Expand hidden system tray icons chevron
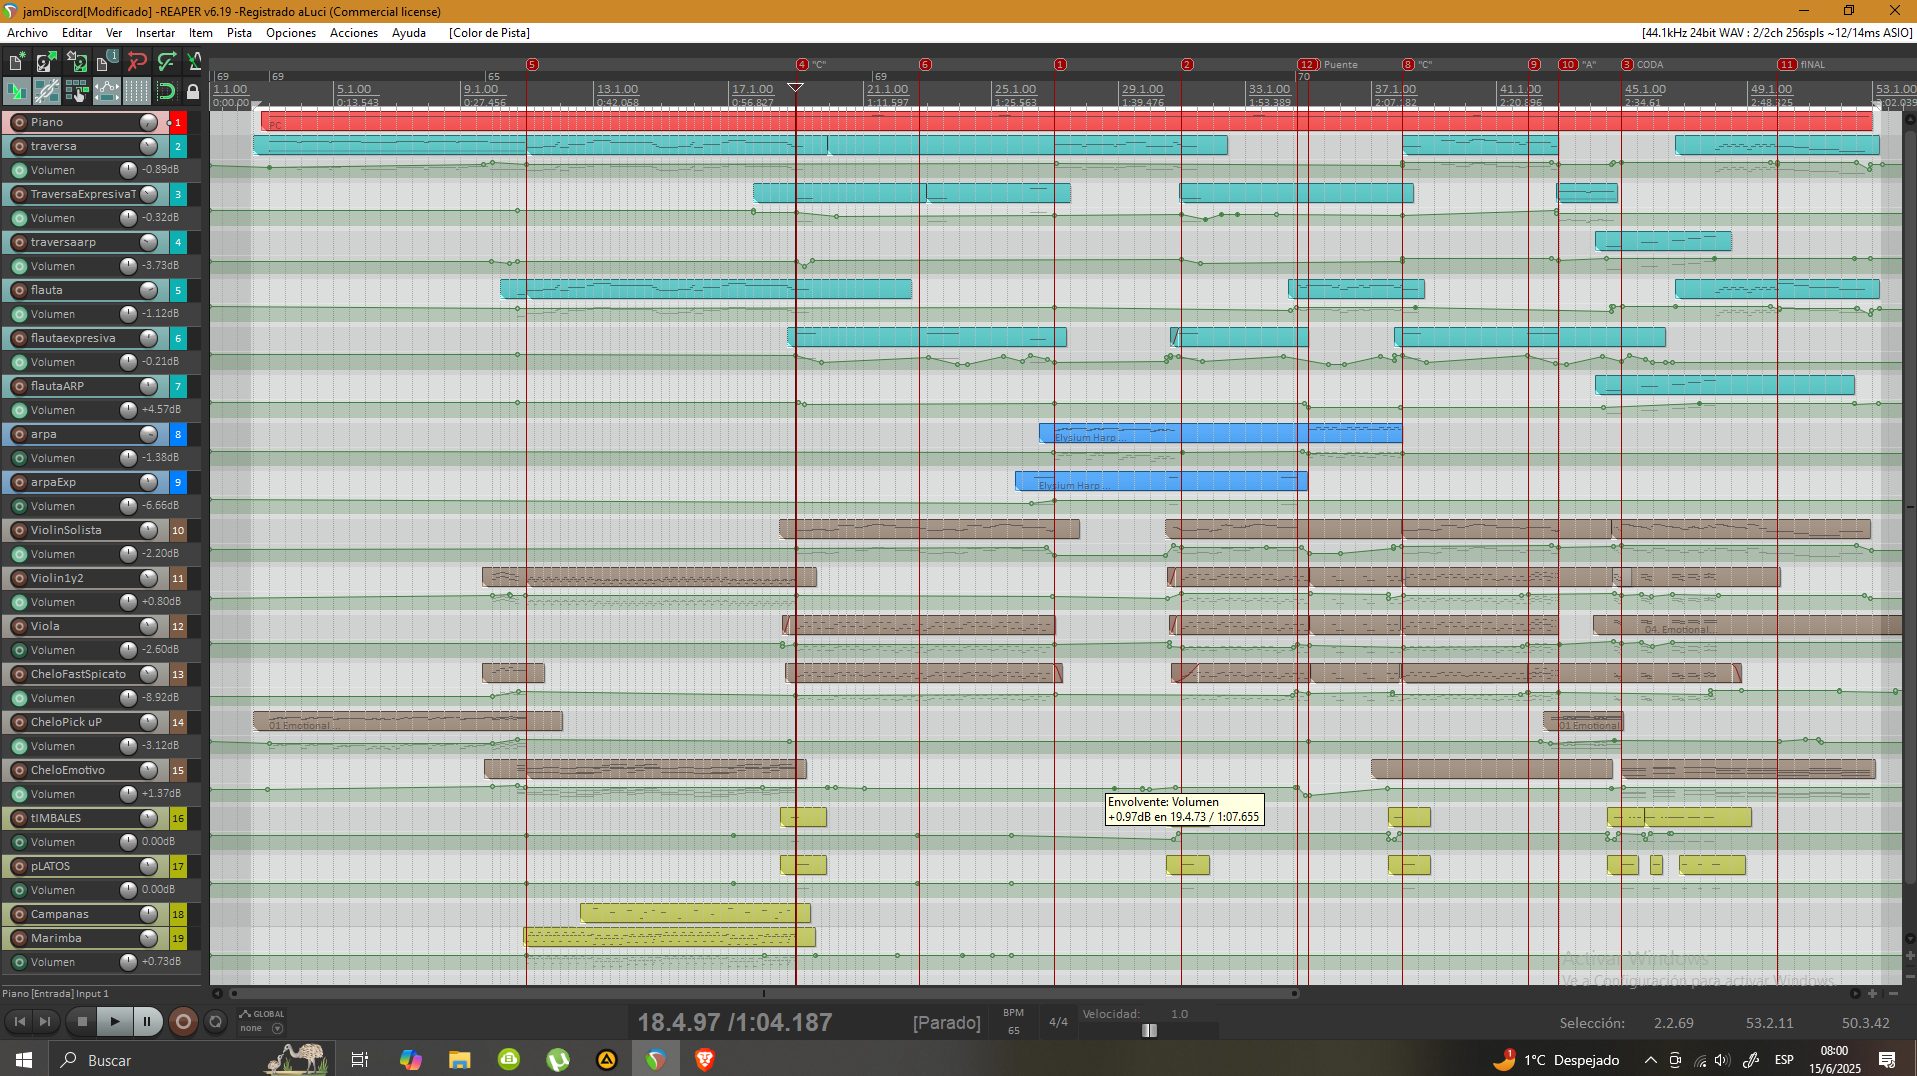 pos(1650,1060)
